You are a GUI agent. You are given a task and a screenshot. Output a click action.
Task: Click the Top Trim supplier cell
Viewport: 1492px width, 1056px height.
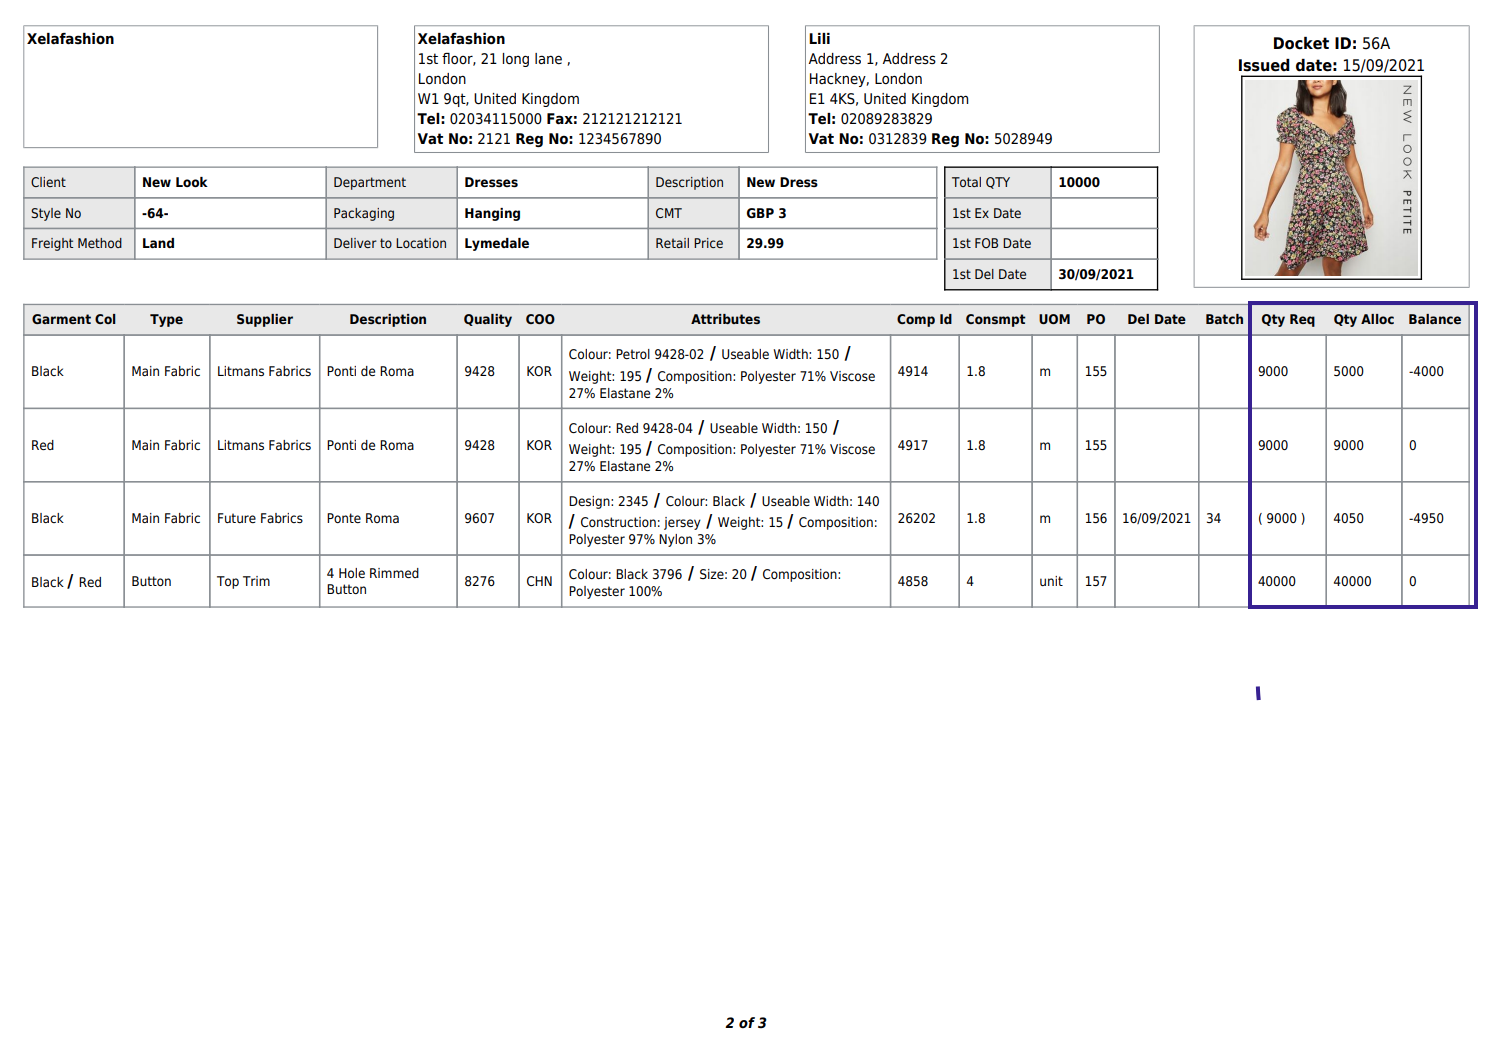(243, 582)
